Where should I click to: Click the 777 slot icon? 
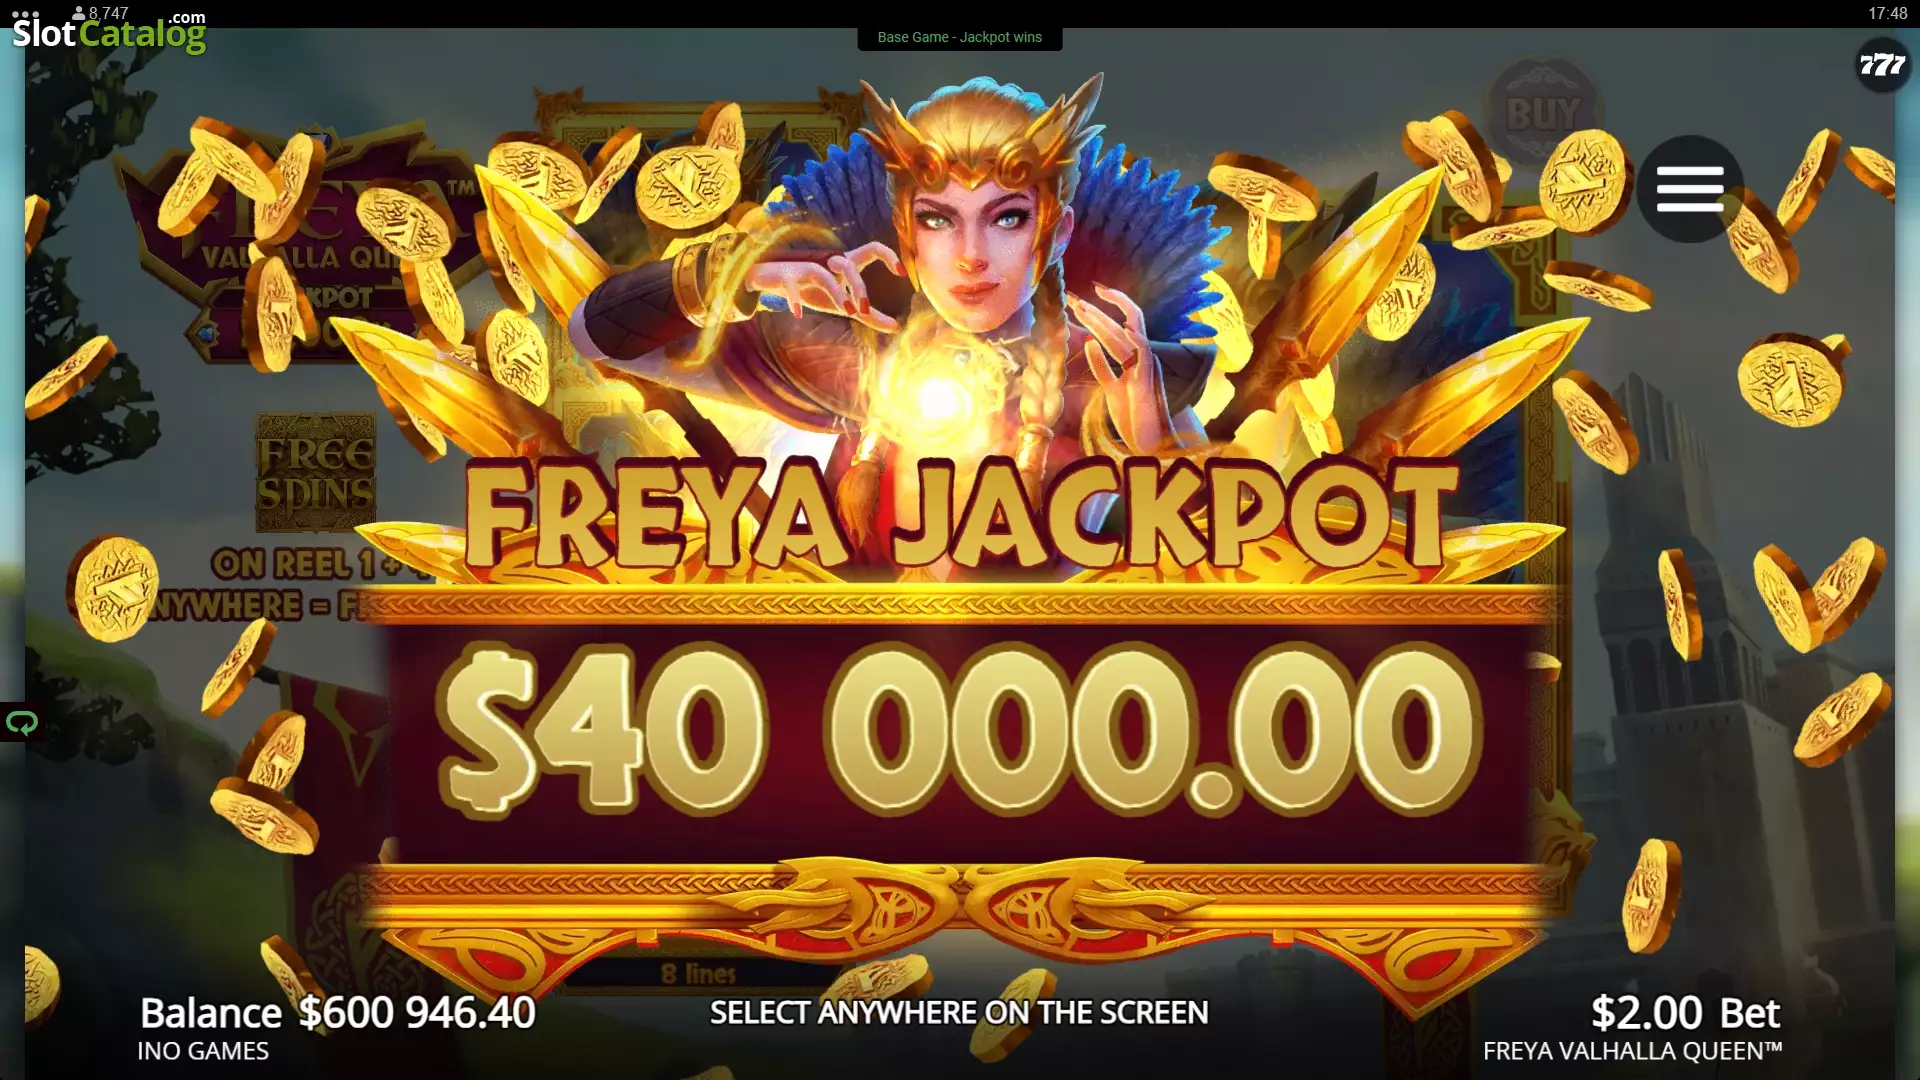click(x=1882, y=66)
